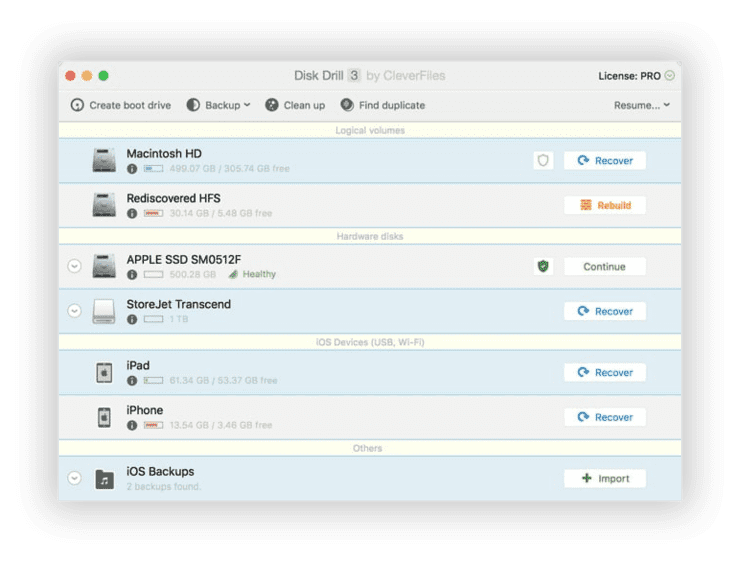Click the StoreJet Transcend external drive icon
Screen dimensions: 739x561
point(104,311)
